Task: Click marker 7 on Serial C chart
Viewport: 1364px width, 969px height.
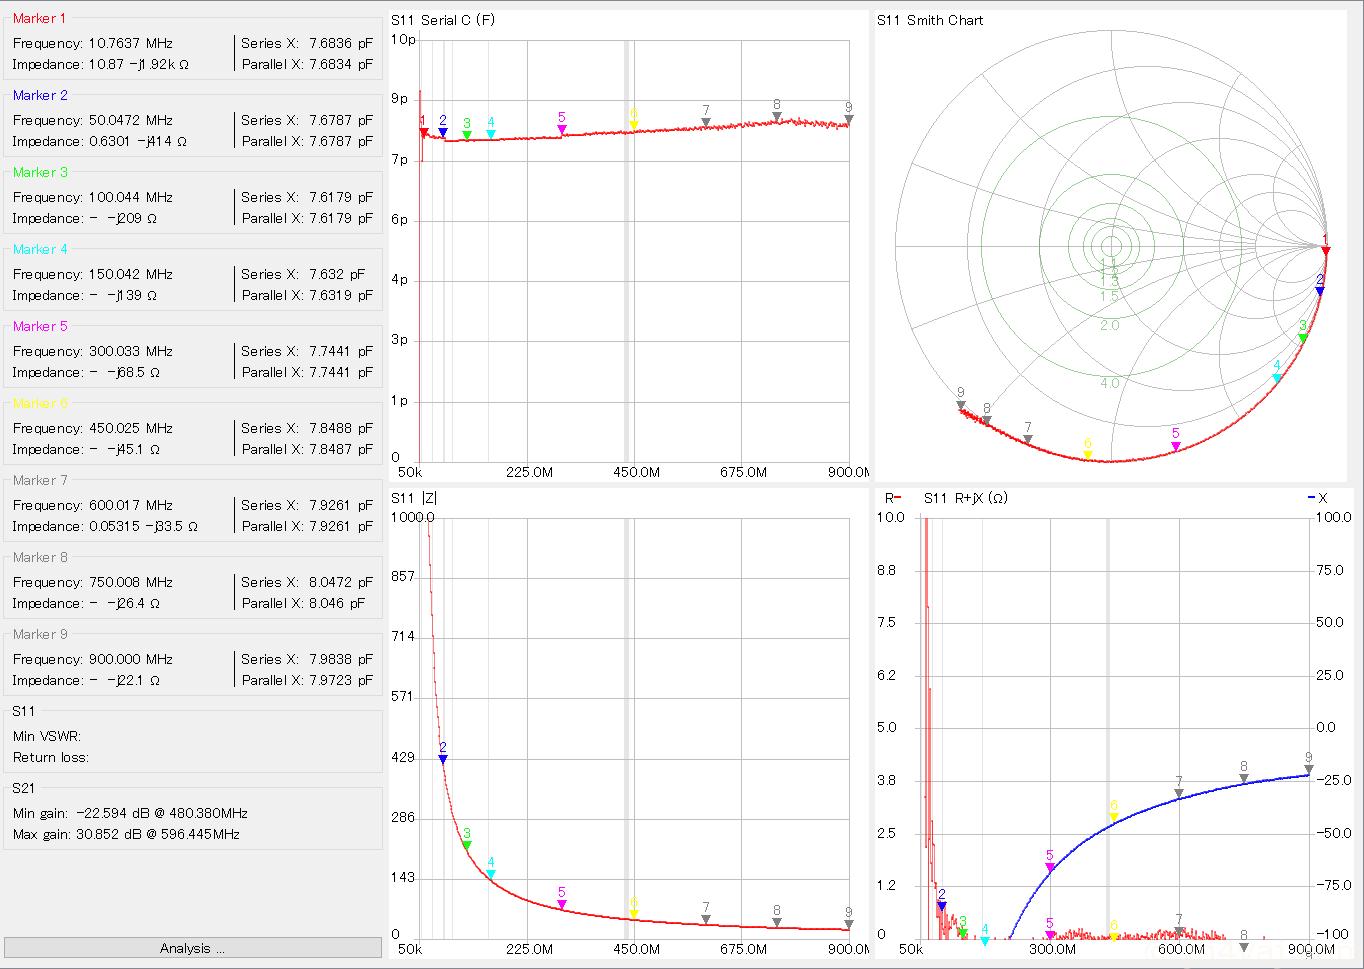Action: 706,122
